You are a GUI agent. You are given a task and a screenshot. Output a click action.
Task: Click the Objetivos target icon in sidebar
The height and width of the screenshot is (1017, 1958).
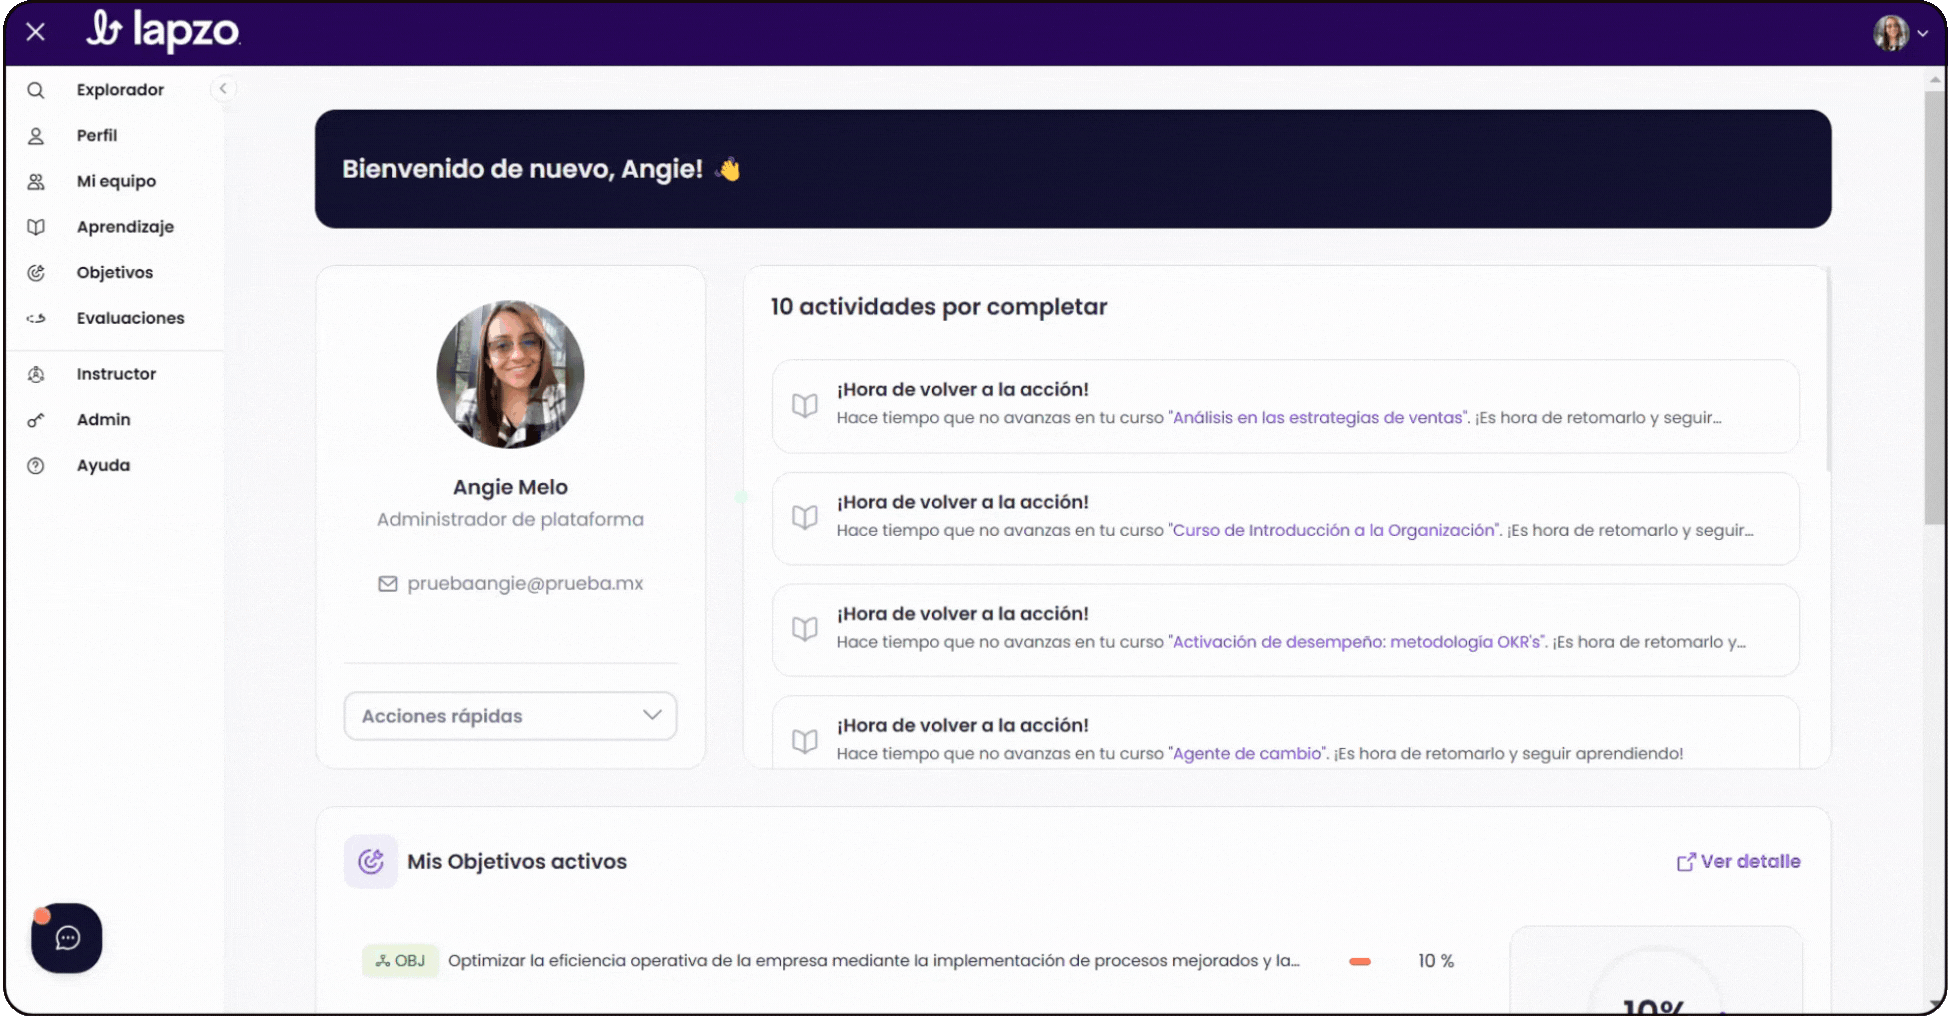tap(36, 273)
